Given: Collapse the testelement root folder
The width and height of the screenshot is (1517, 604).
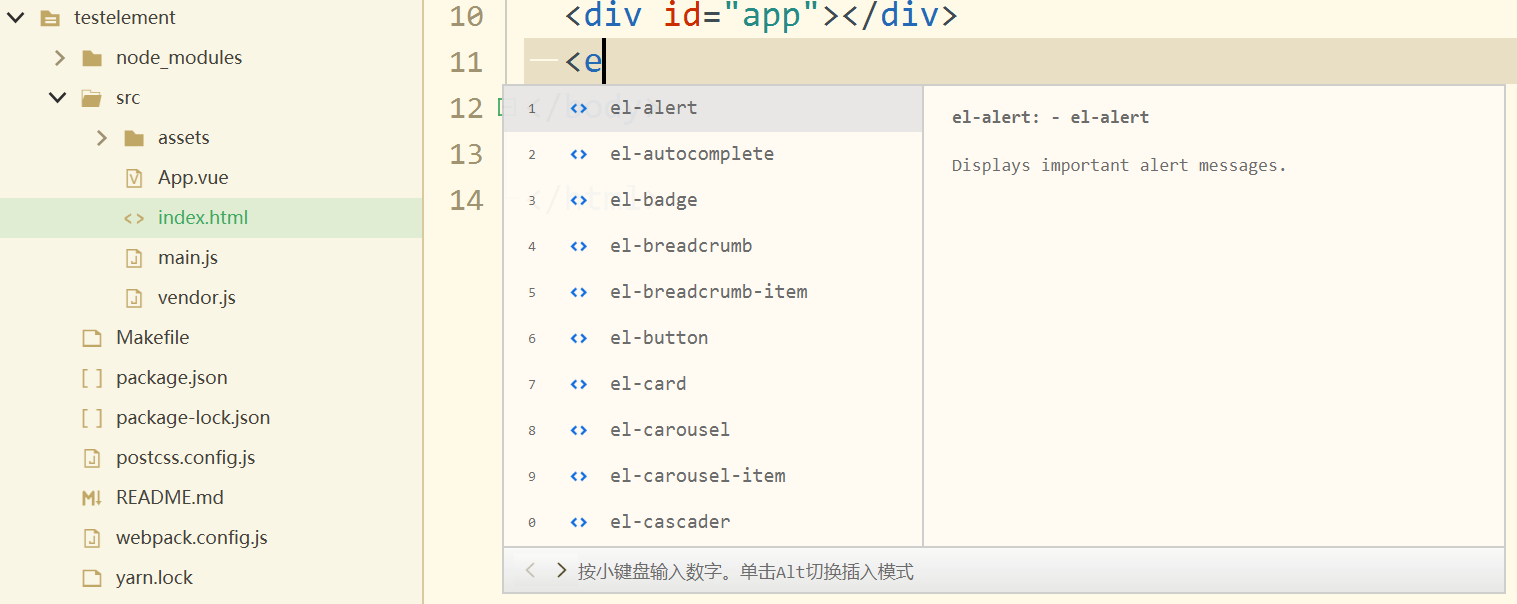Looking at the screenshot, I should point(15,18).
